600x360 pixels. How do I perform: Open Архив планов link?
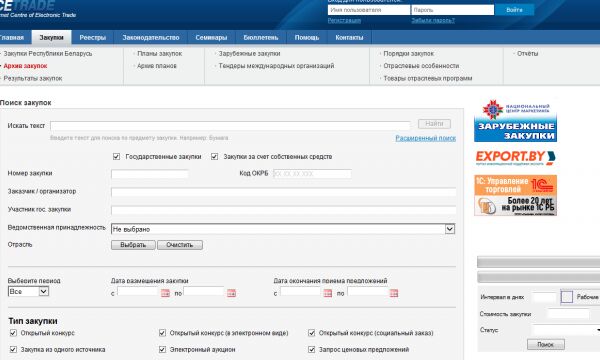pyautogui.click(x=157, y=66)
